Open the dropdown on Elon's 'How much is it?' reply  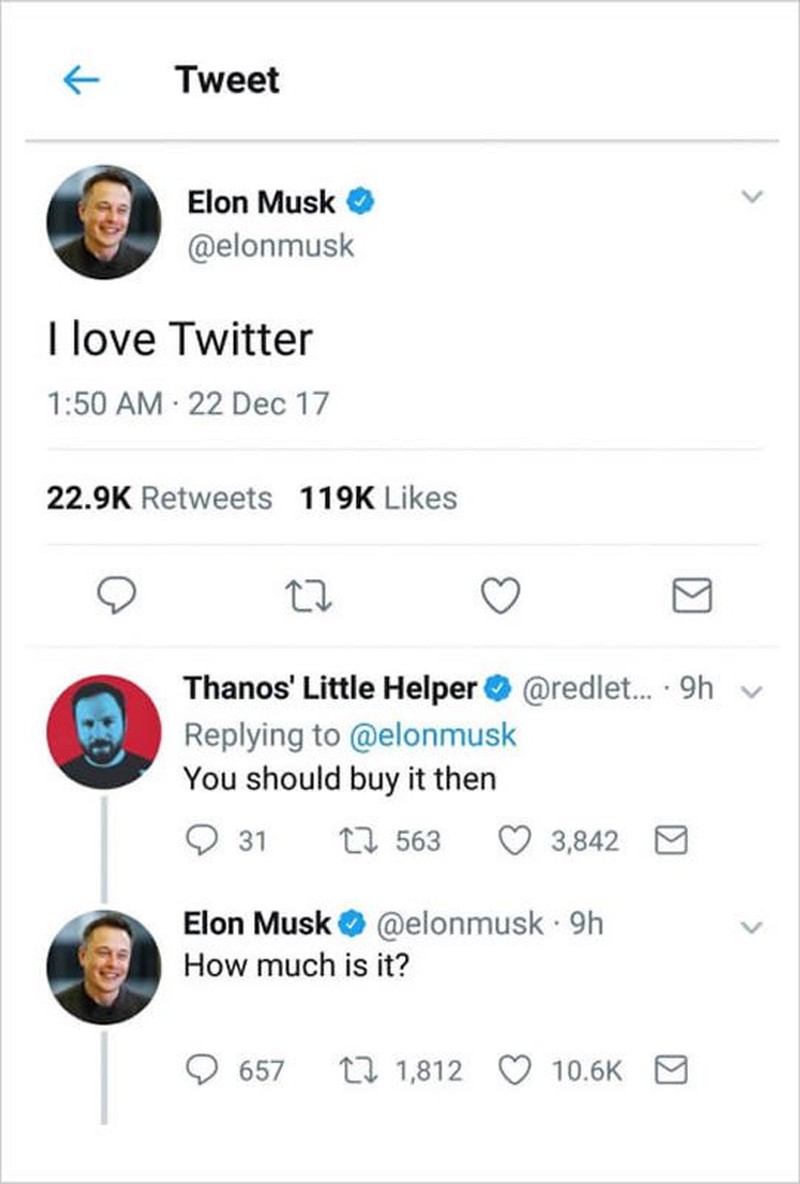(x=753, y=926)
